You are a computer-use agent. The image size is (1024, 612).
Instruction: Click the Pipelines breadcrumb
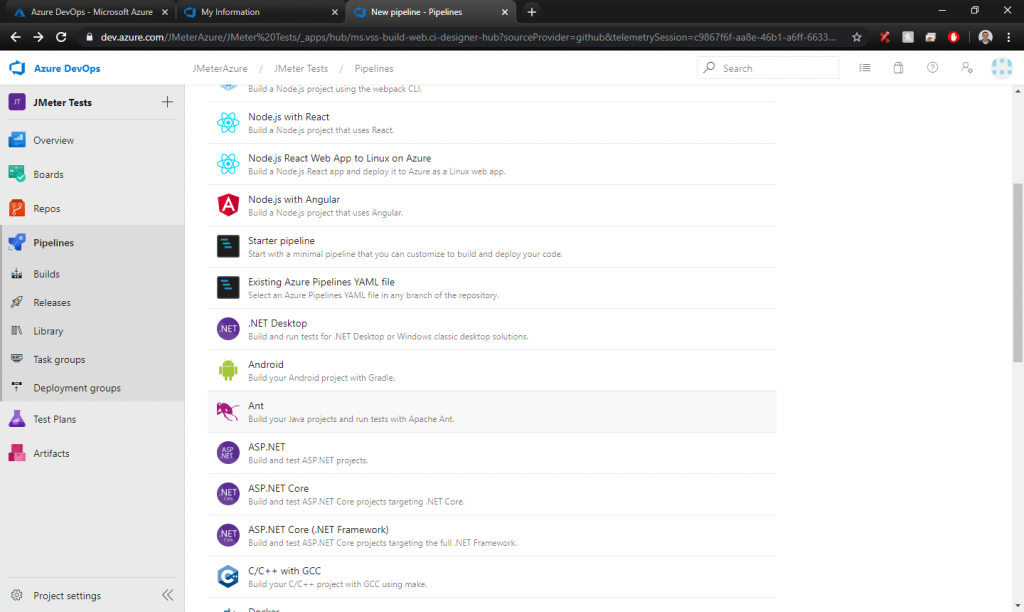[374, 69]
